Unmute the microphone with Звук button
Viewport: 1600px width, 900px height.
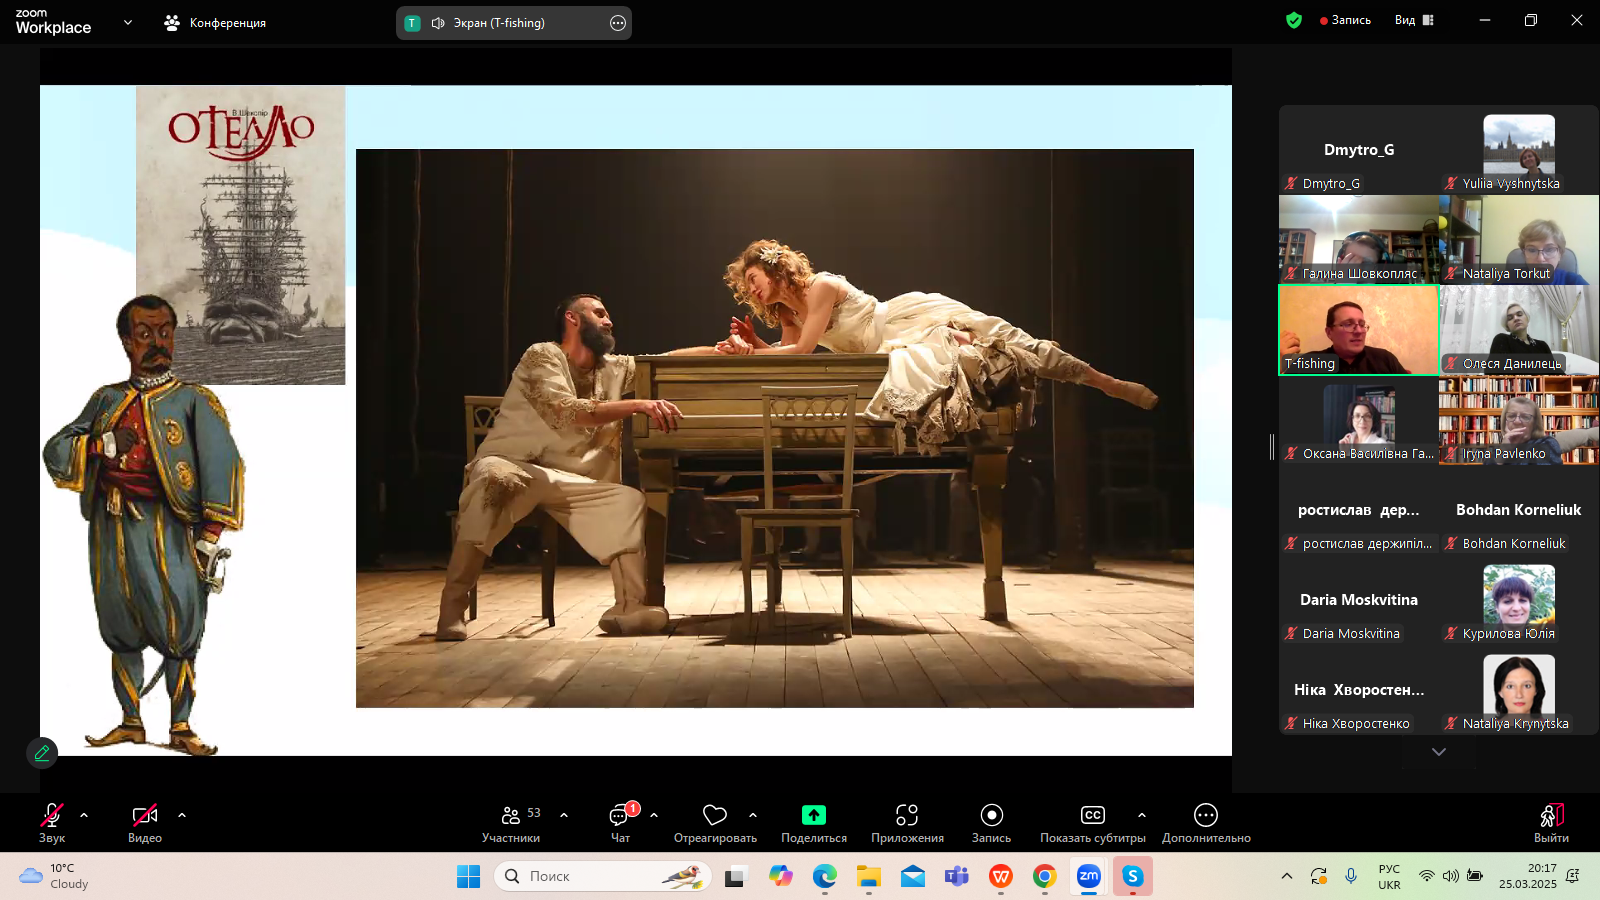click(x=52, y=822)
